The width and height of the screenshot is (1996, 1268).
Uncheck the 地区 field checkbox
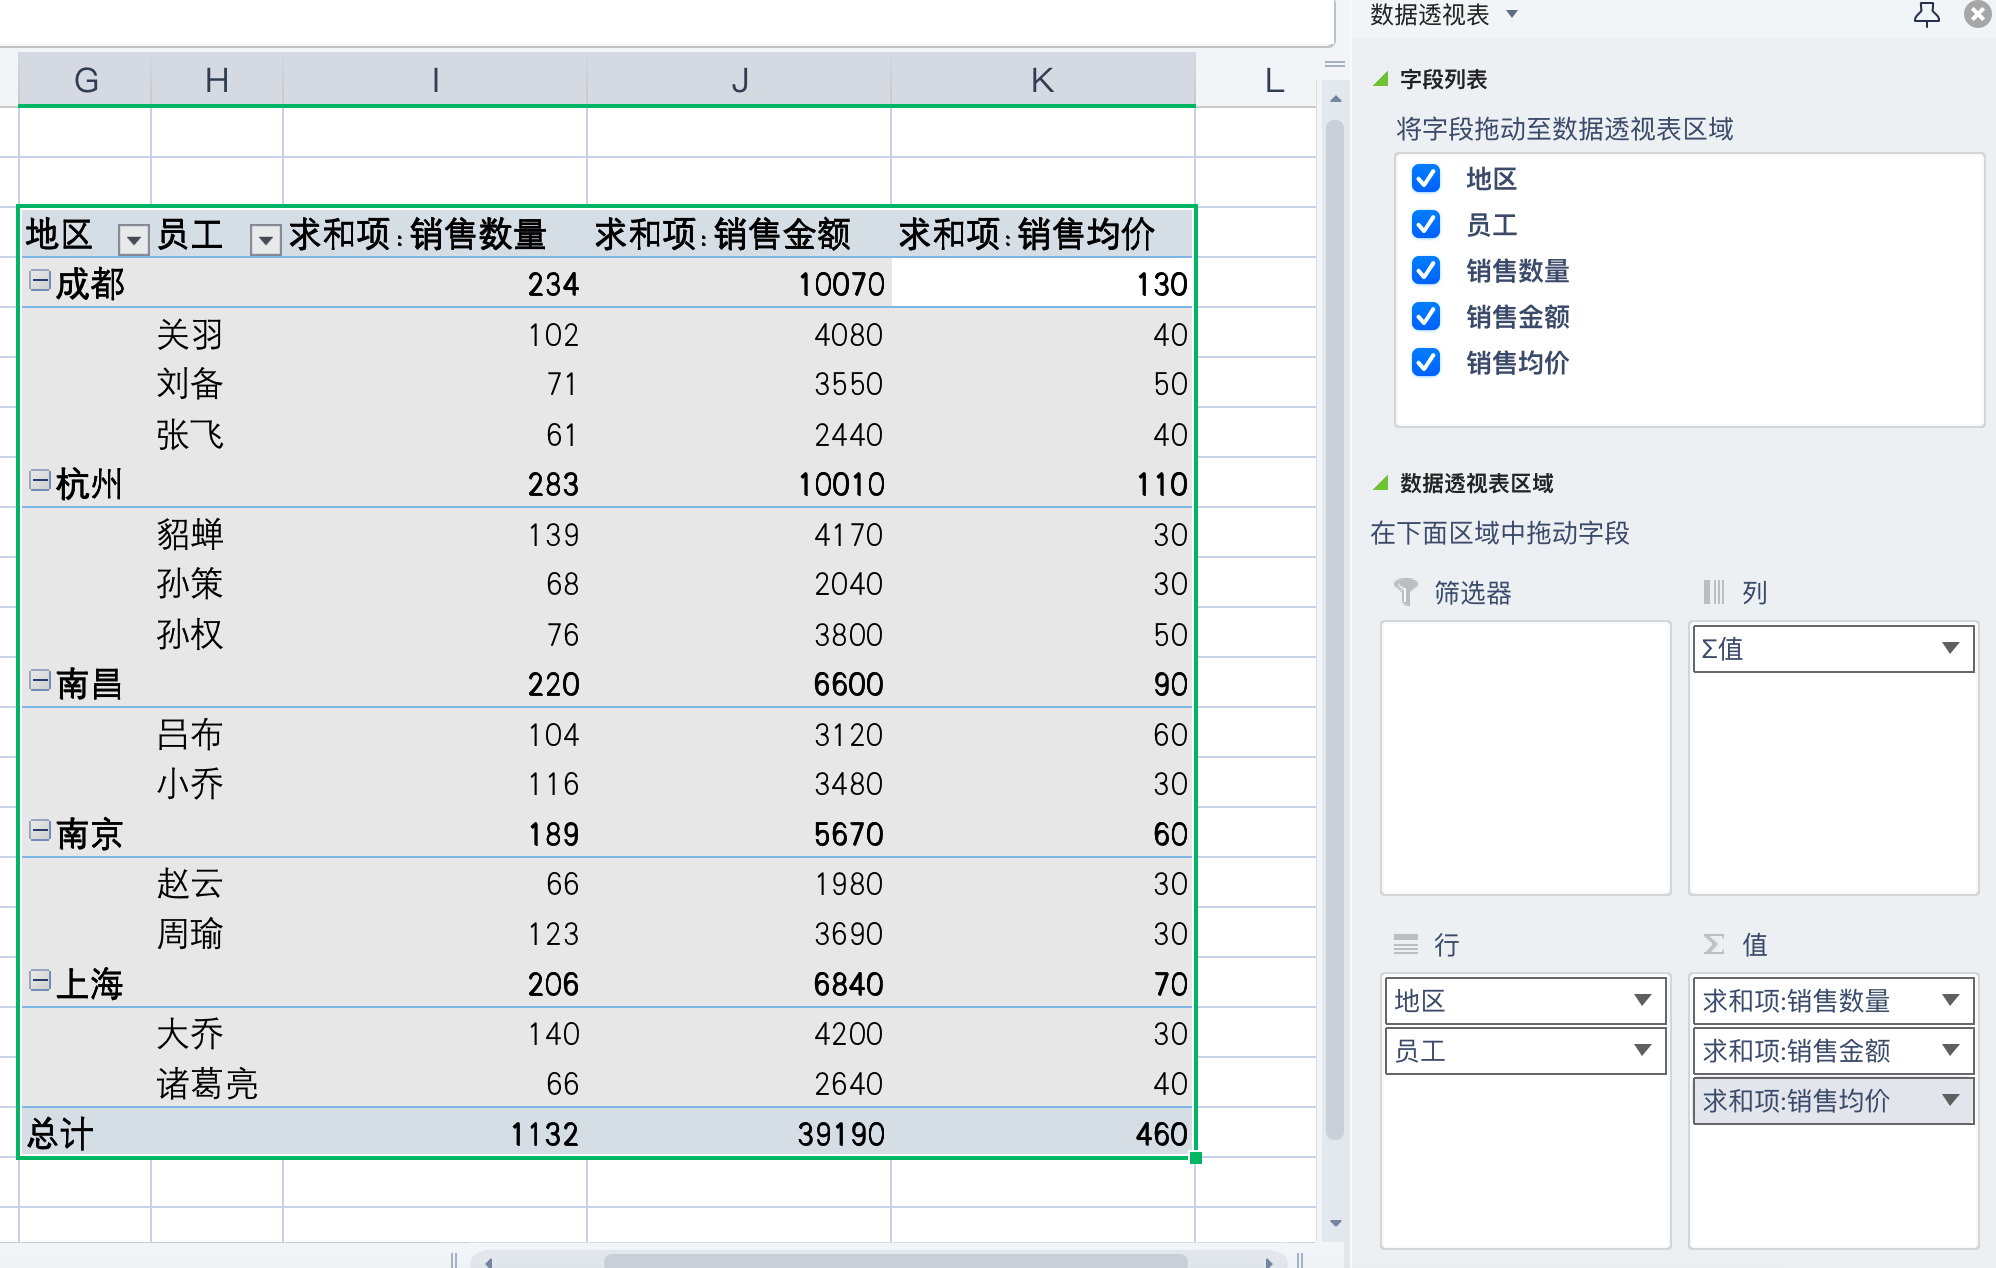click(1426, 179)
